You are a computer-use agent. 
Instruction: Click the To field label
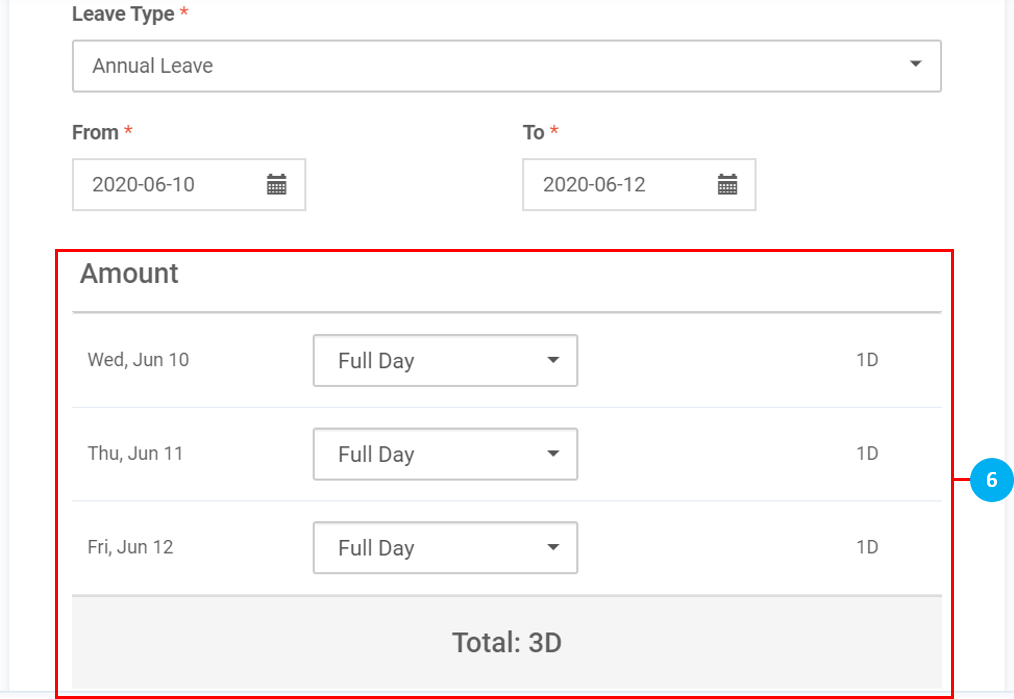tap(534, 132)
